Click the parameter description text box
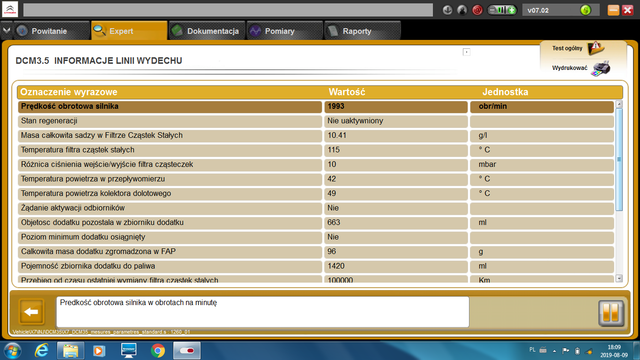The width and height of the screenshot is (640, 360). pyautogui.click(x=262, y=312)
